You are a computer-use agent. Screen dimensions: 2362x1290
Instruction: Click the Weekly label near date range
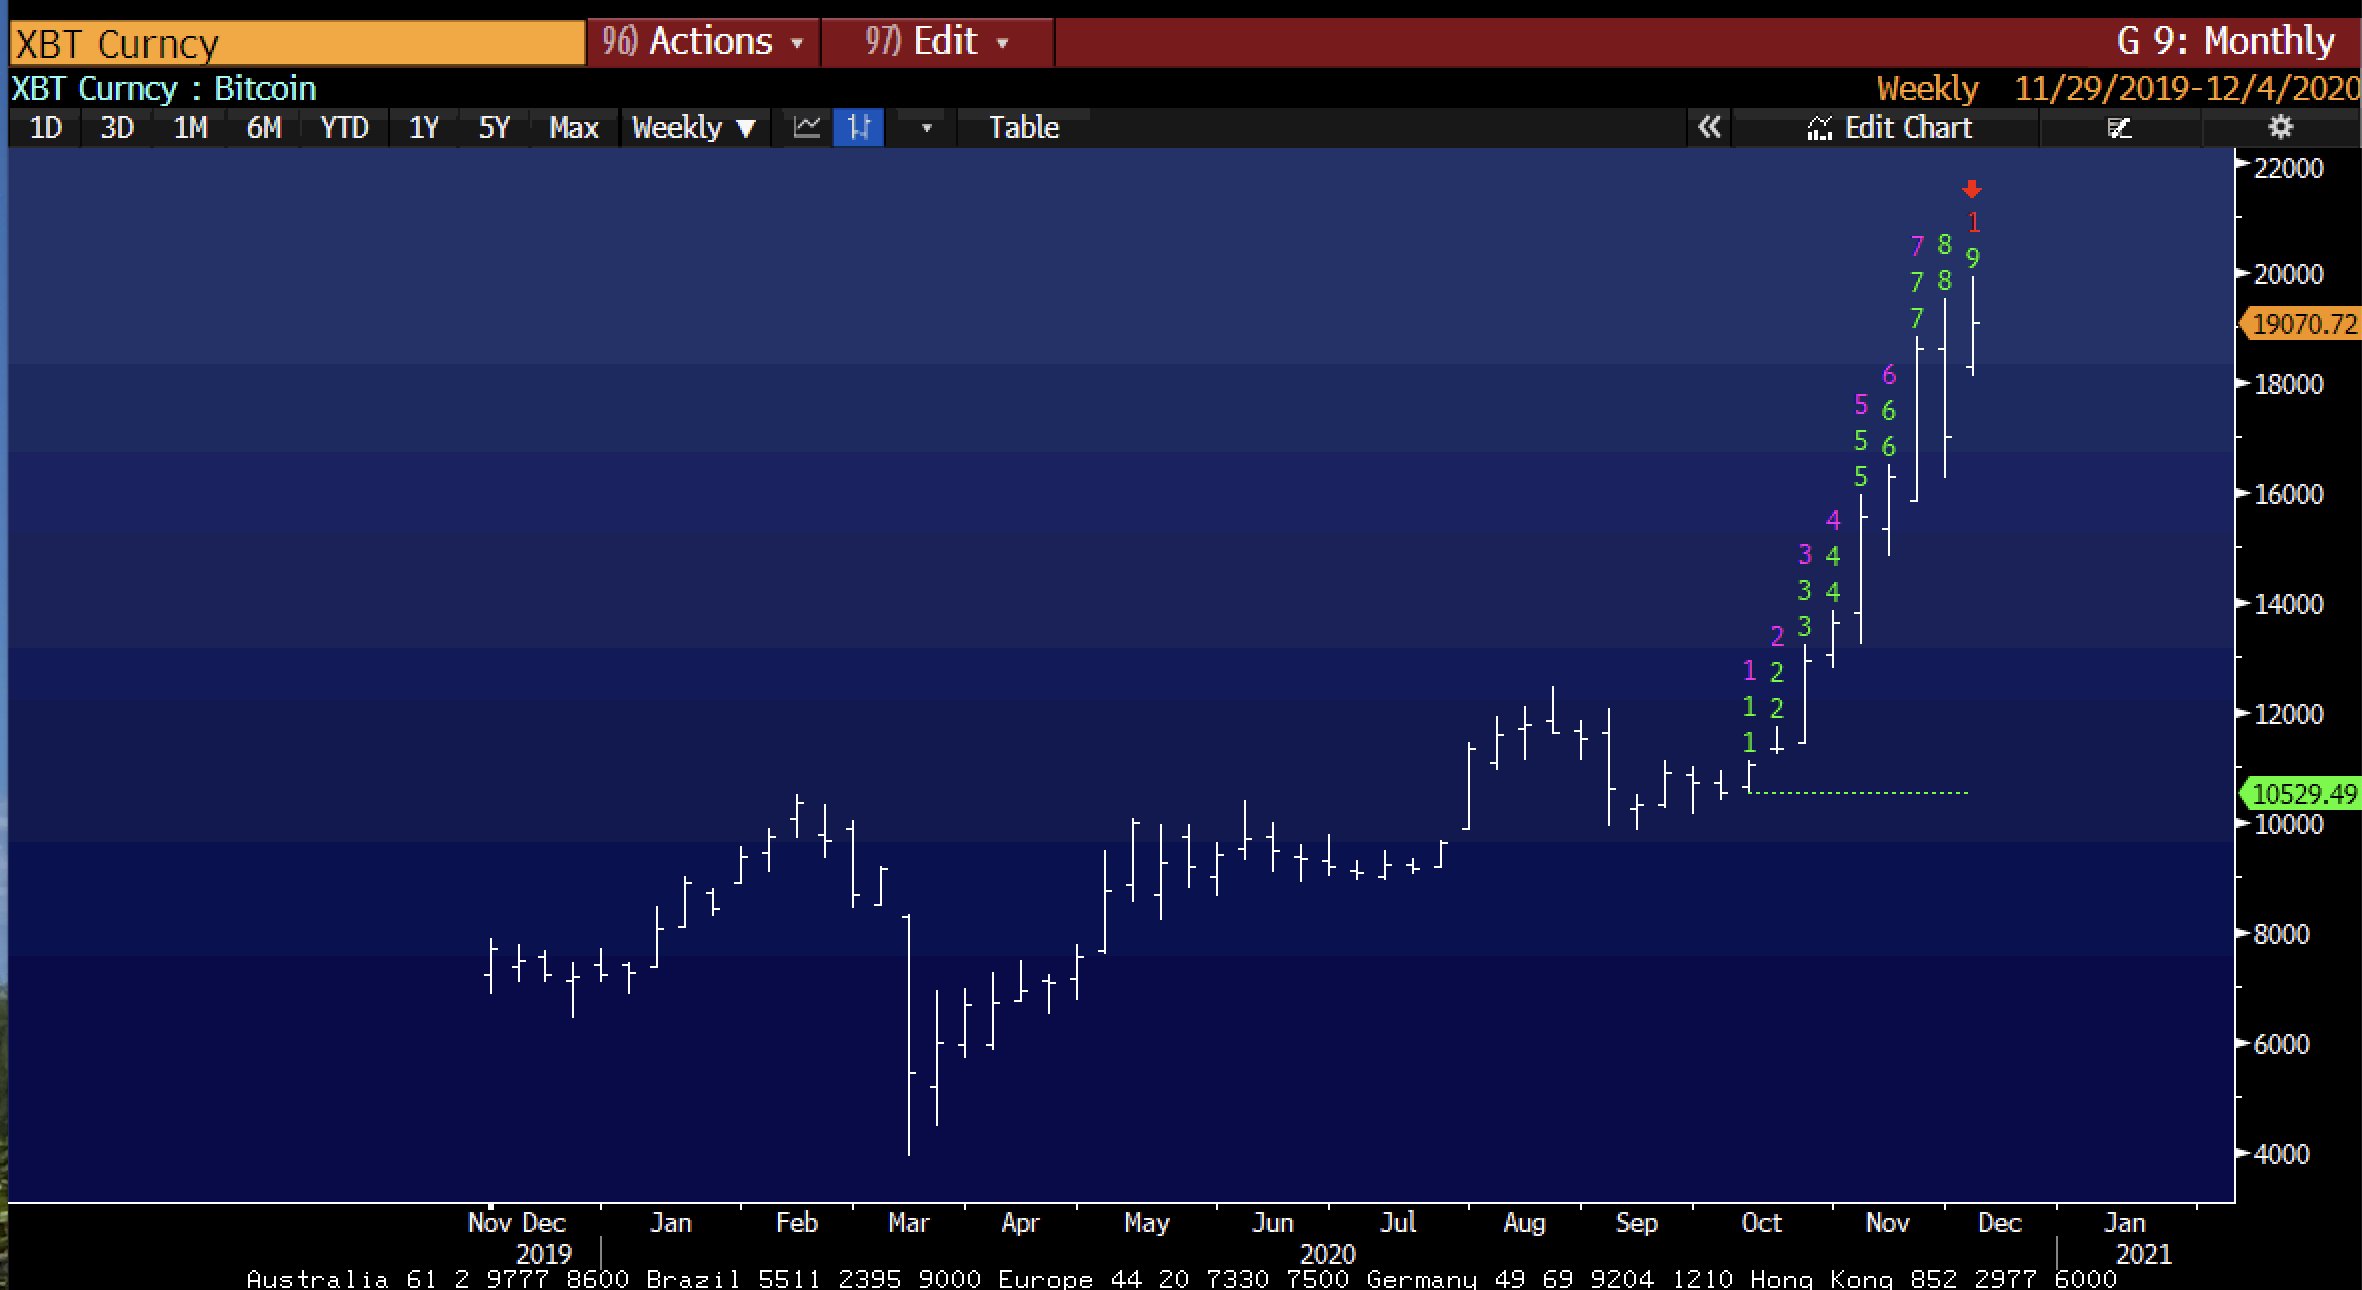(1927, 89)
